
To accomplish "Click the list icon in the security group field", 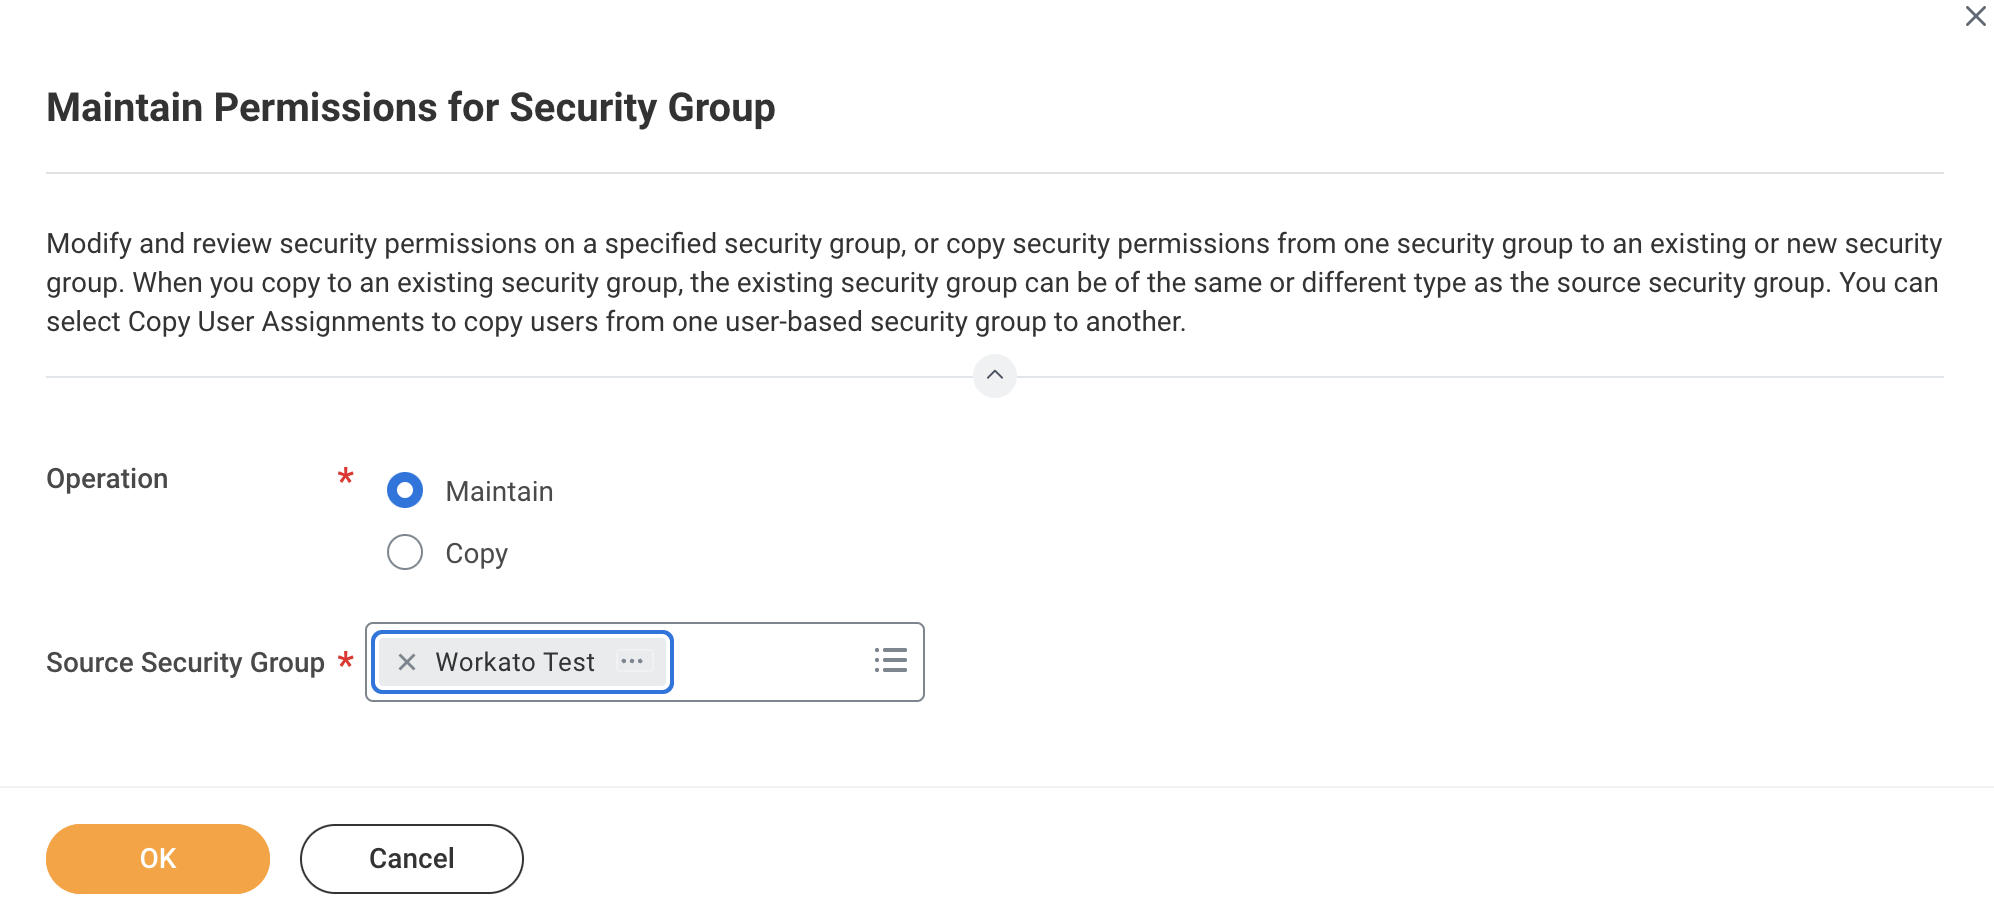I will tap(891, 660).
